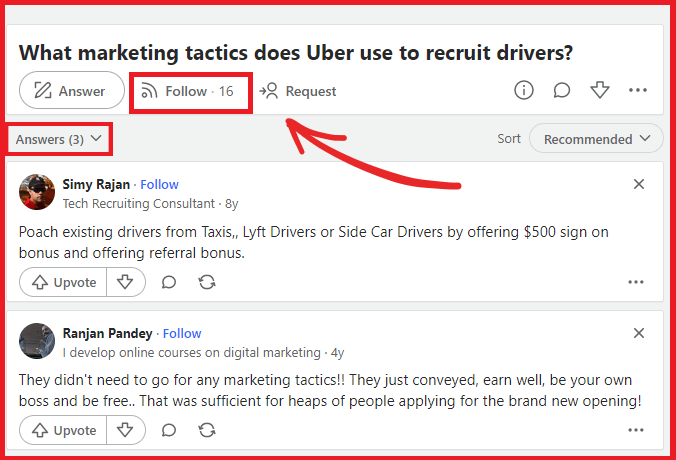Image resolution: width=676 pixels, height=460 pixels.
Task: Downvote Simy Rajan's answer
Action: 125,282
